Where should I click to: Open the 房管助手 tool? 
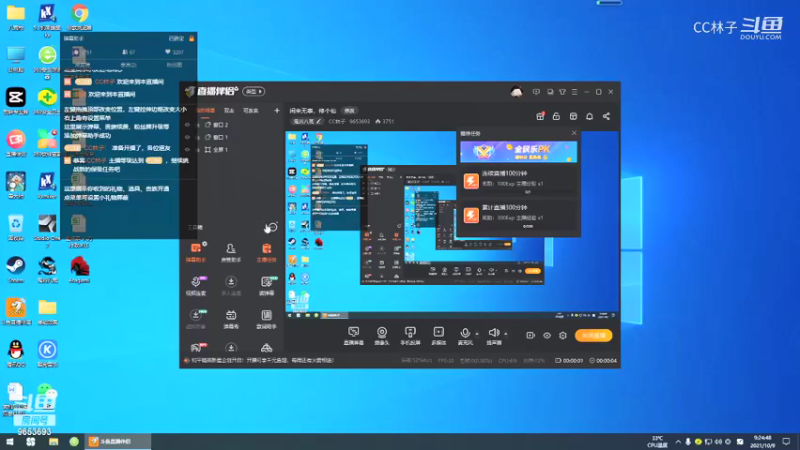click(231, 253)
